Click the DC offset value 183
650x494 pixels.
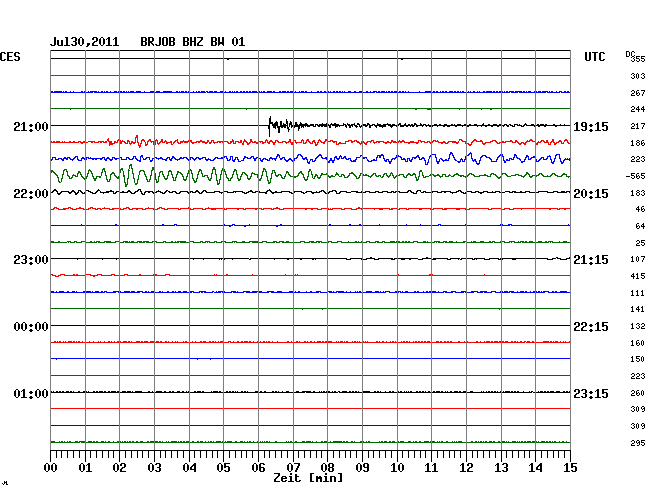click(x=638, y=193)
